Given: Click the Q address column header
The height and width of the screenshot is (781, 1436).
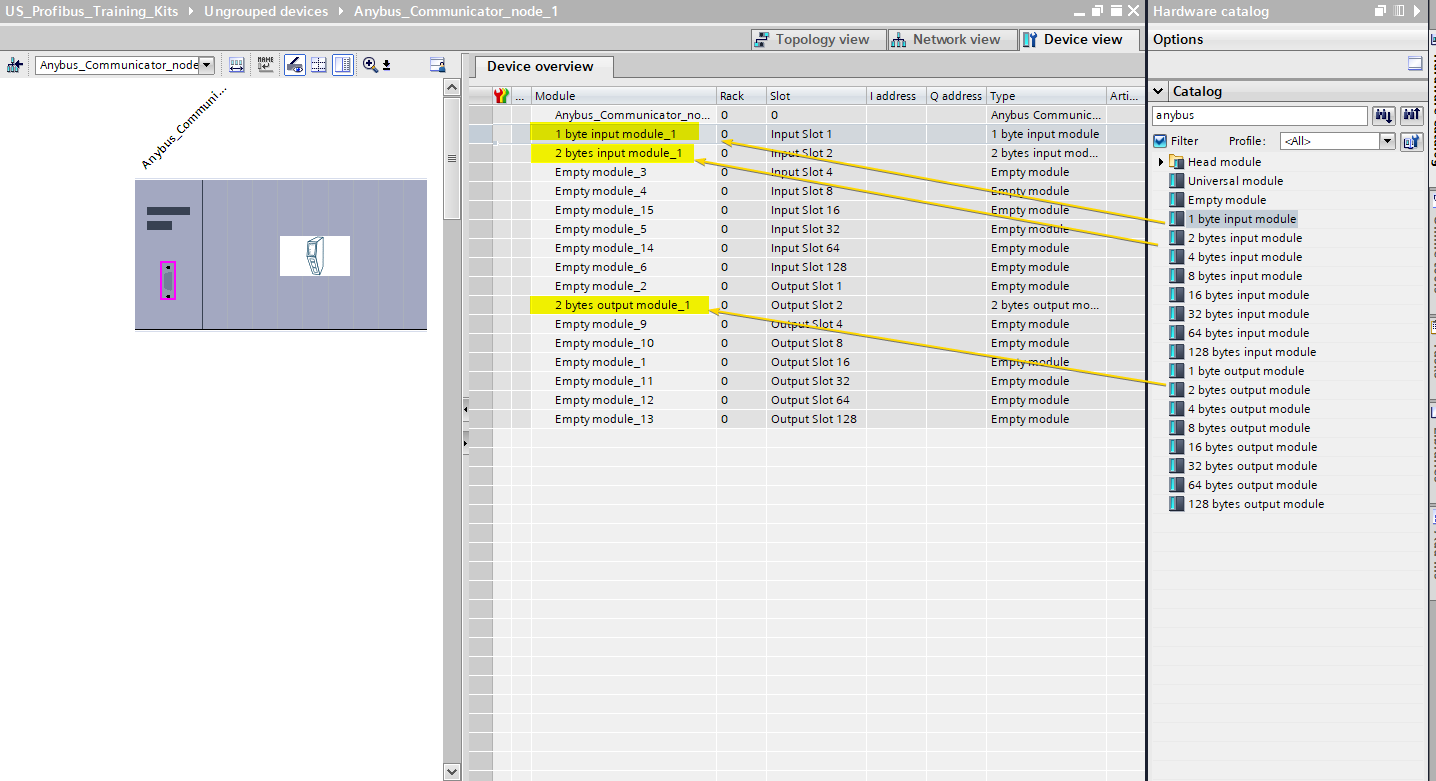Looking at the screenshot, I should [956, 96].
